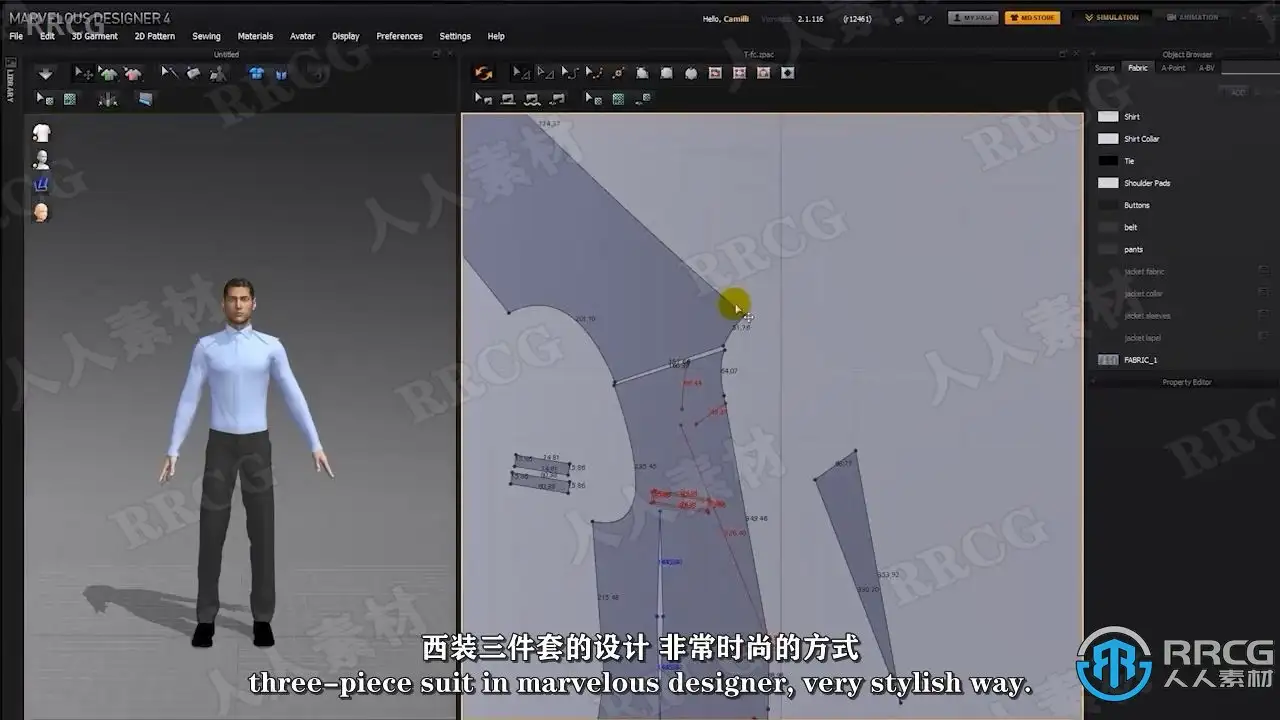Click the pink shirt garment tool
The height and width of the screenshot is (720, 1280).
click(x=132, y=73)
